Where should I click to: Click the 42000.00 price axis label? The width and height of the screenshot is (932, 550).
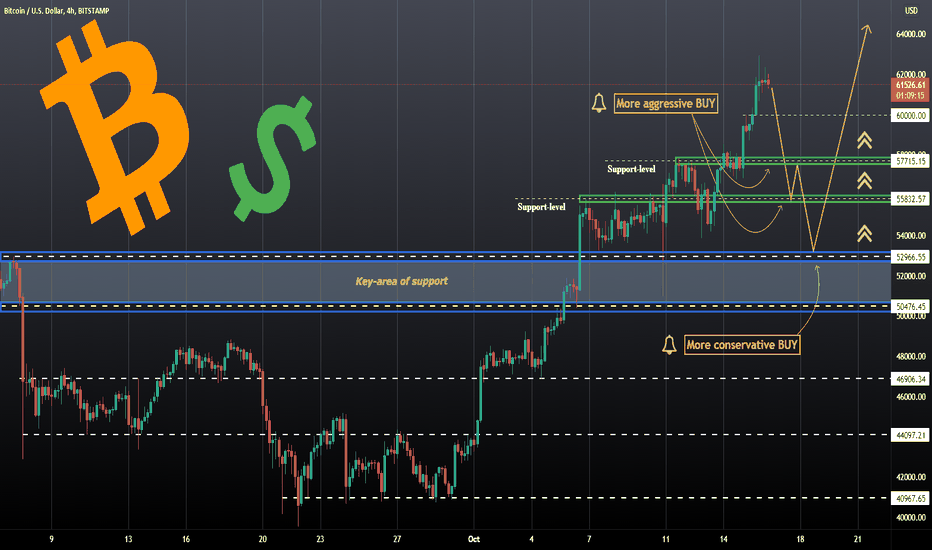click(911, 477)
